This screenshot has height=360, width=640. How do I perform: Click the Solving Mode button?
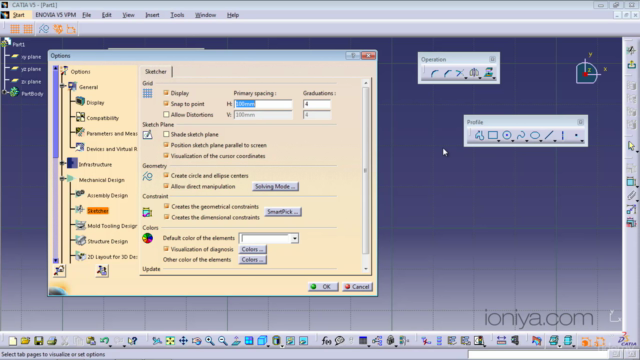tap(275, 187)
